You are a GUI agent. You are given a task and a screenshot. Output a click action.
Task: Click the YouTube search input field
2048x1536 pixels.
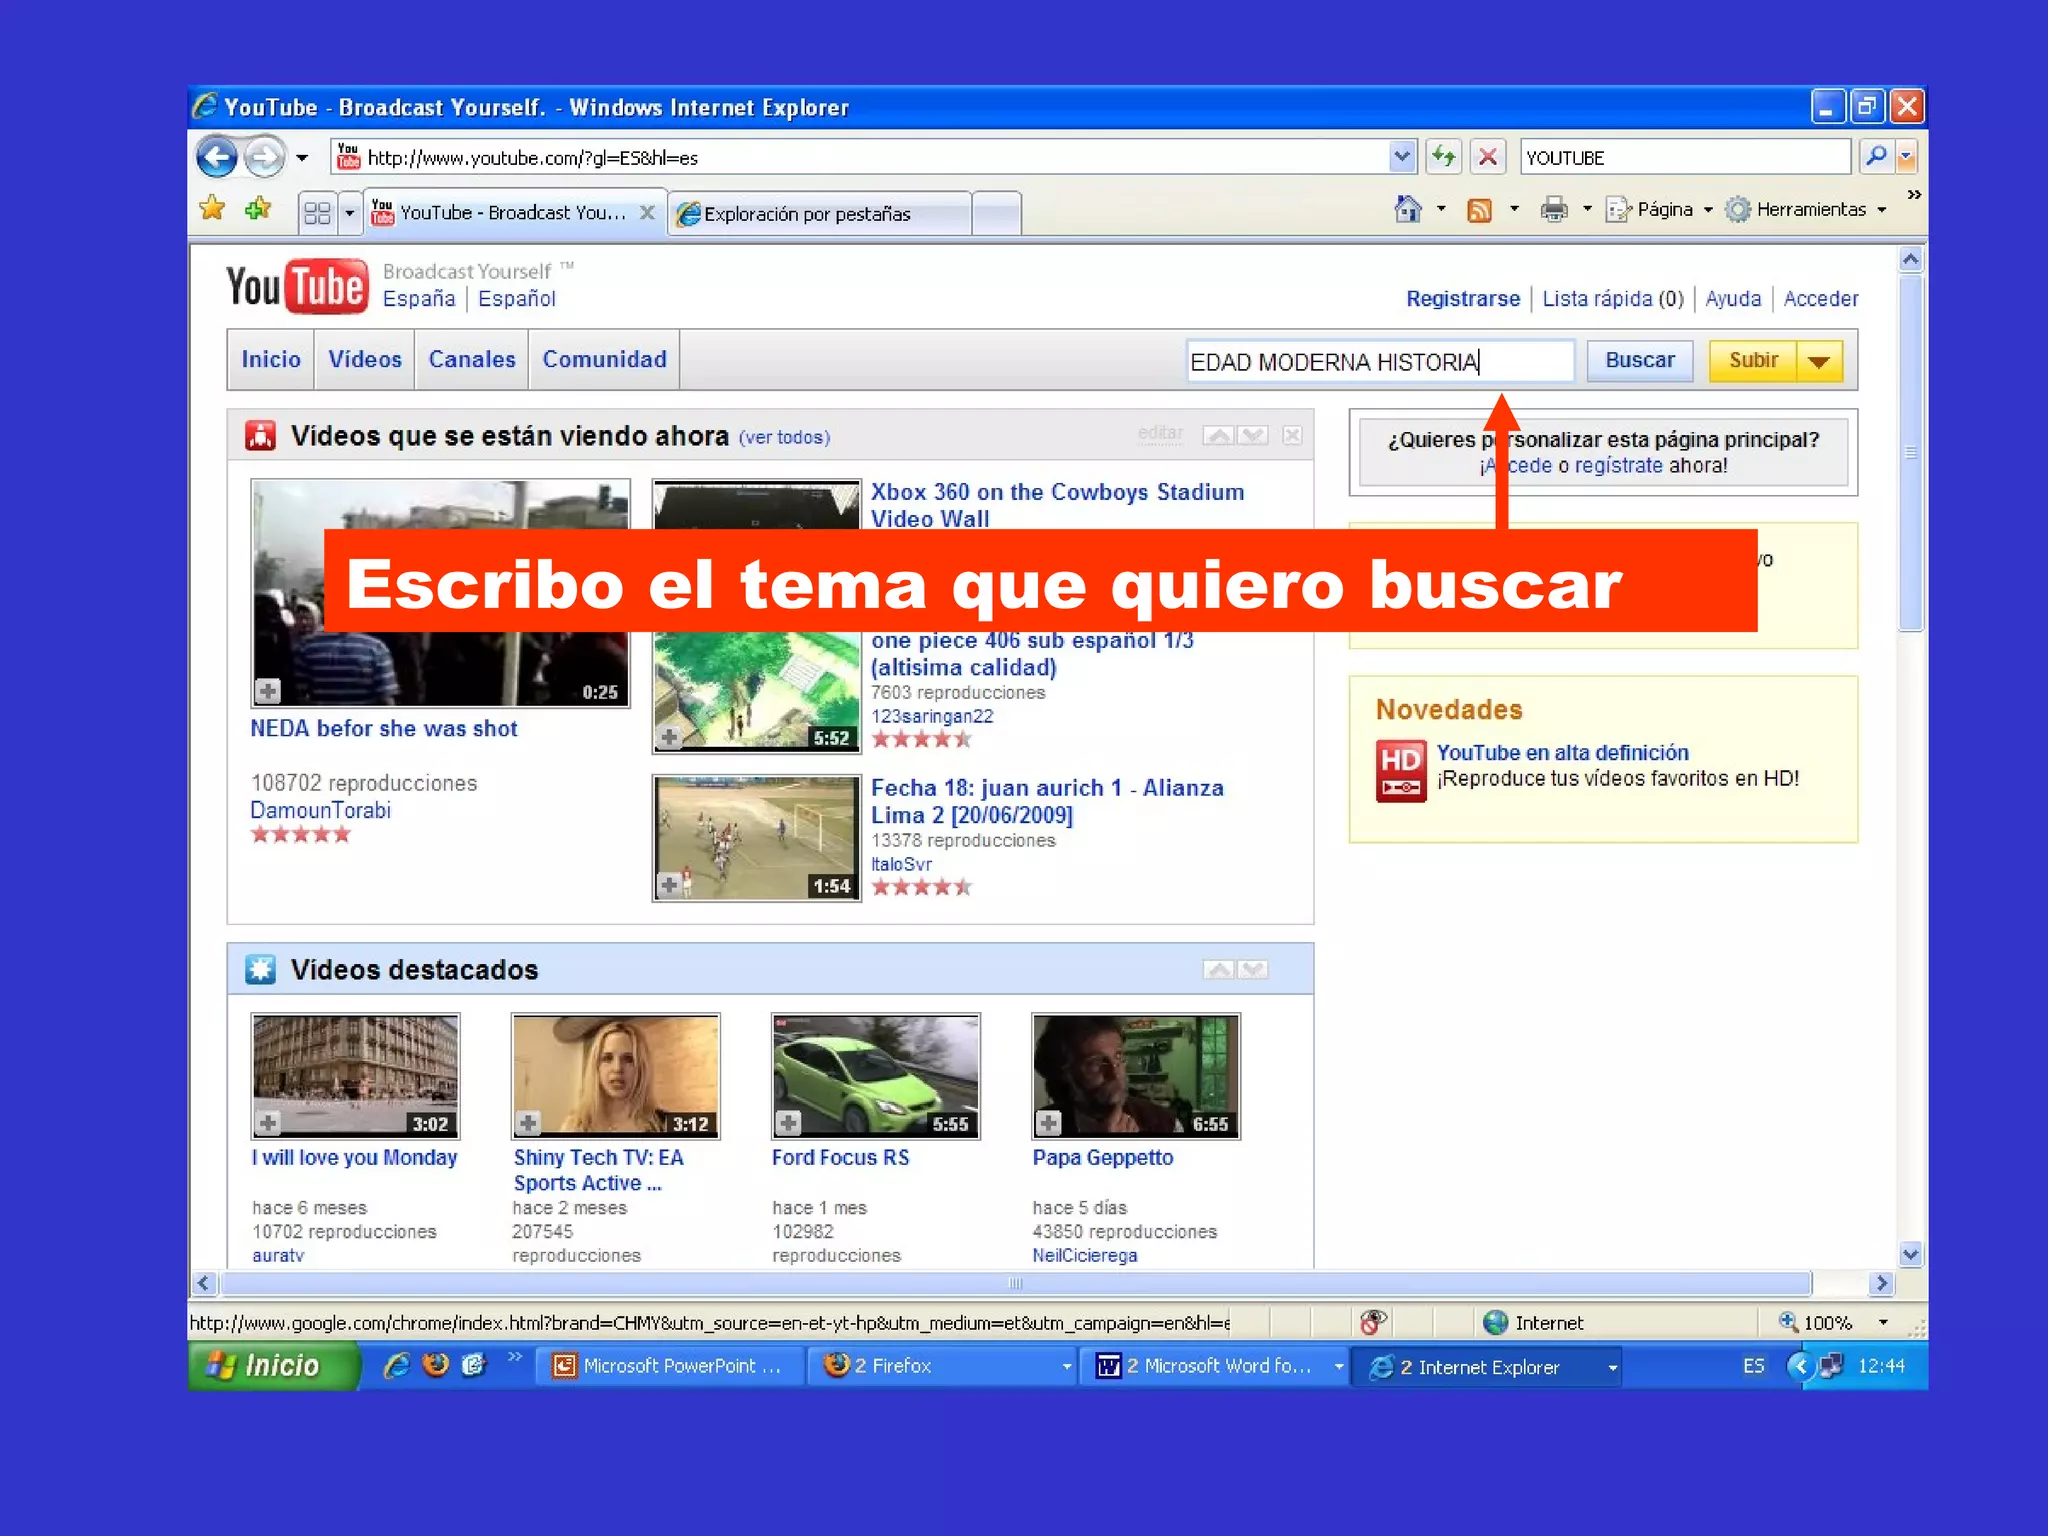click(1380, 361)
